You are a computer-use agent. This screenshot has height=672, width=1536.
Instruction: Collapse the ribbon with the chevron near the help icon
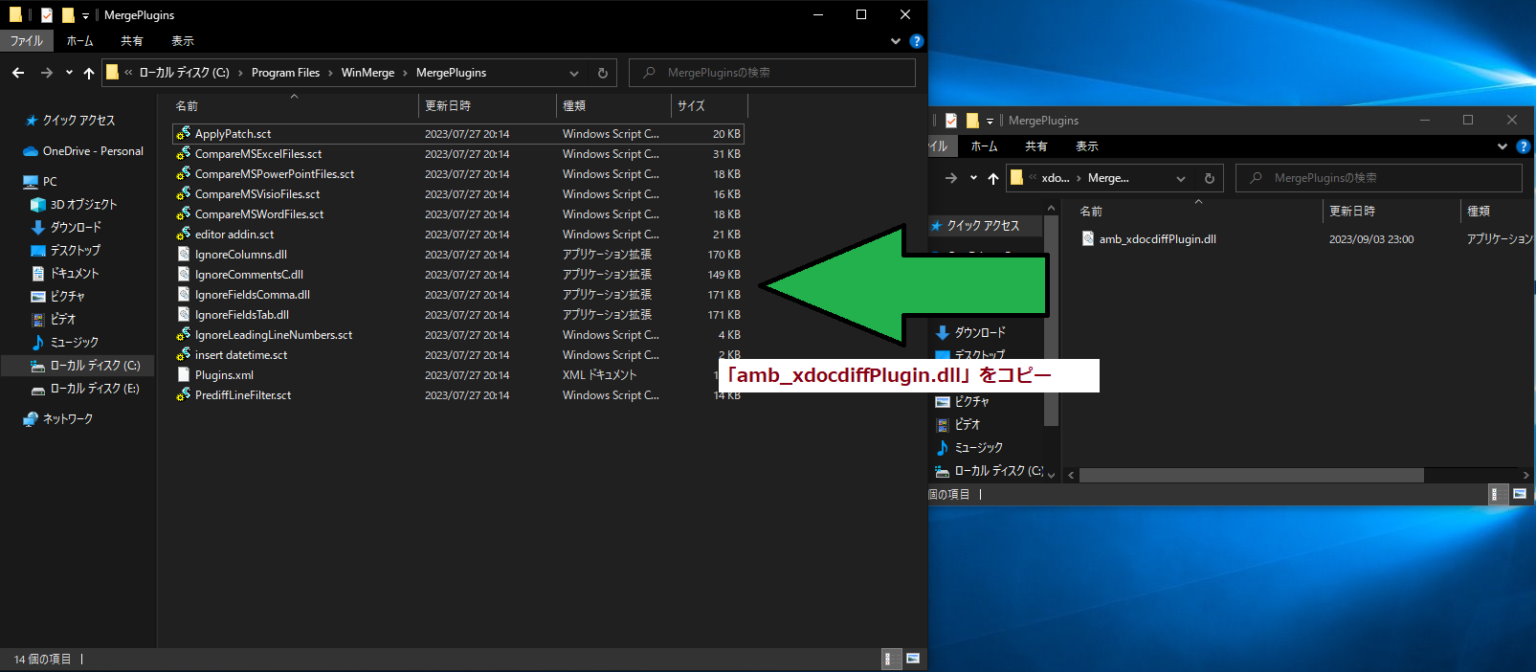[x=894, y=41]
